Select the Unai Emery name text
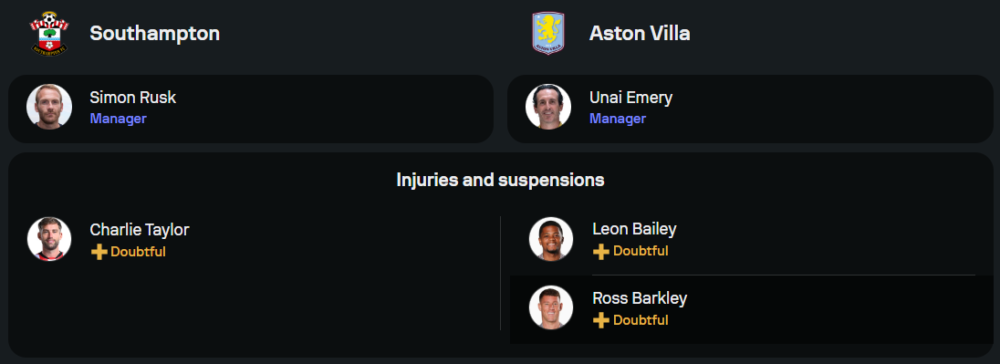 pos(631,98)
